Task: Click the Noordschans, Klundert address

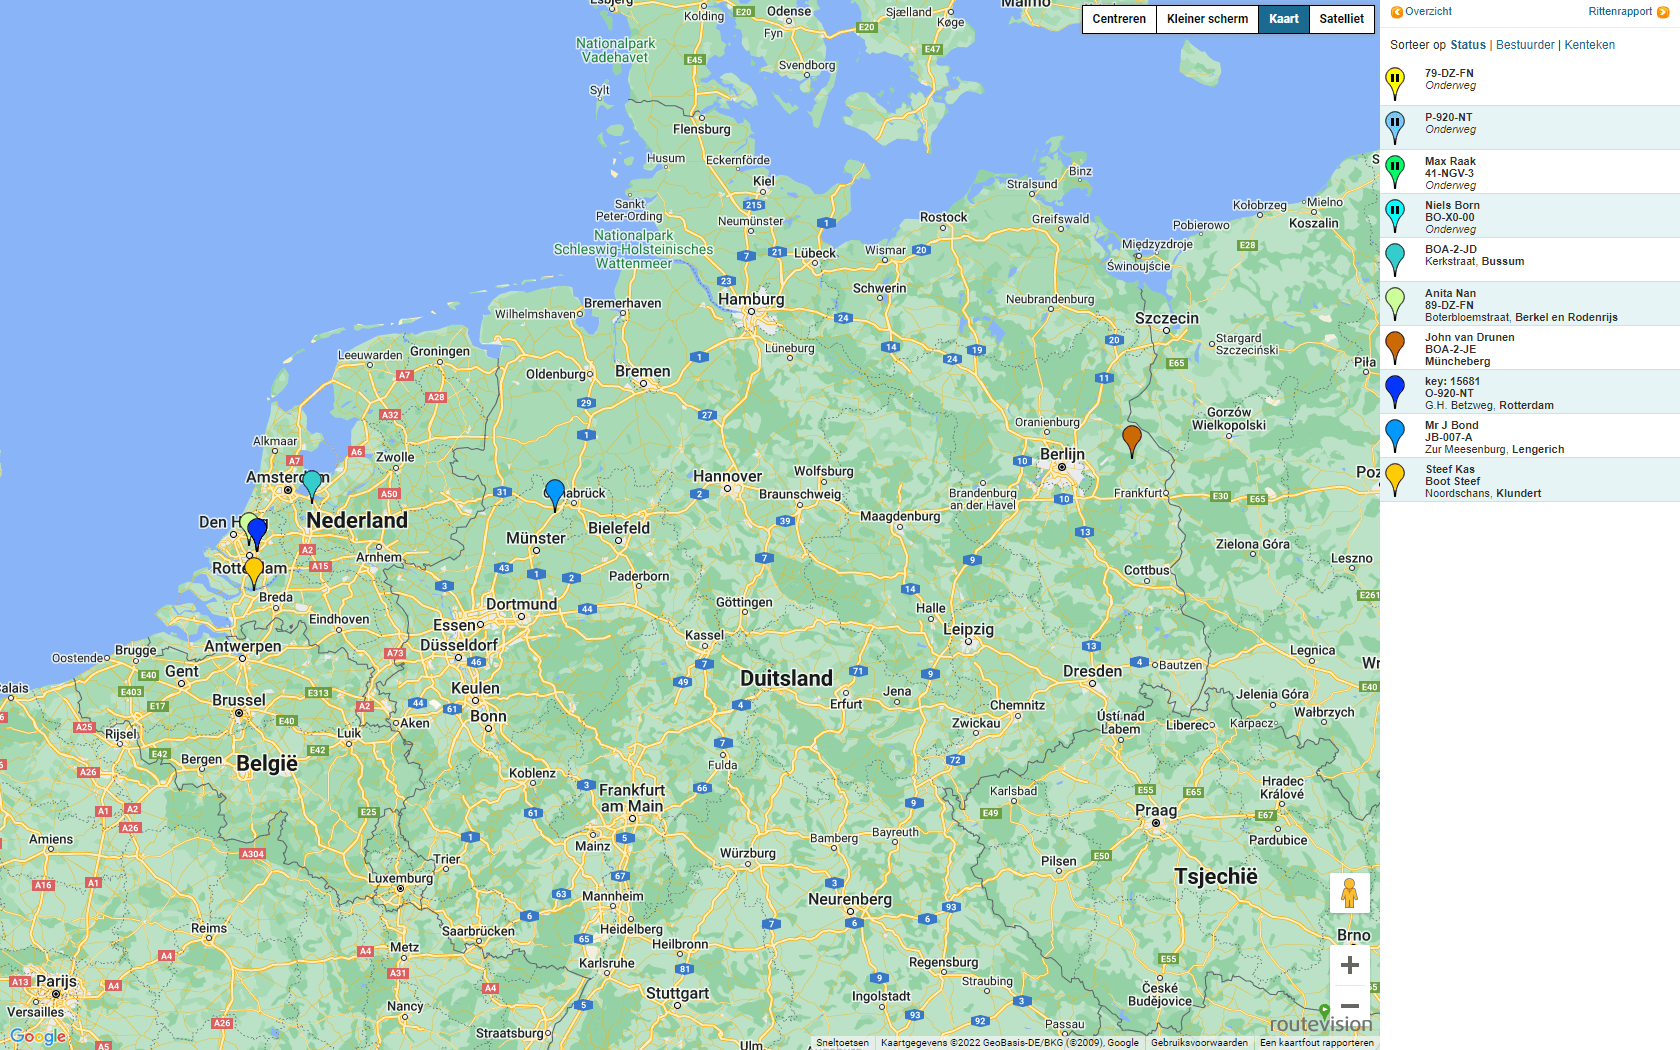Action: [x=1483, y=494]
